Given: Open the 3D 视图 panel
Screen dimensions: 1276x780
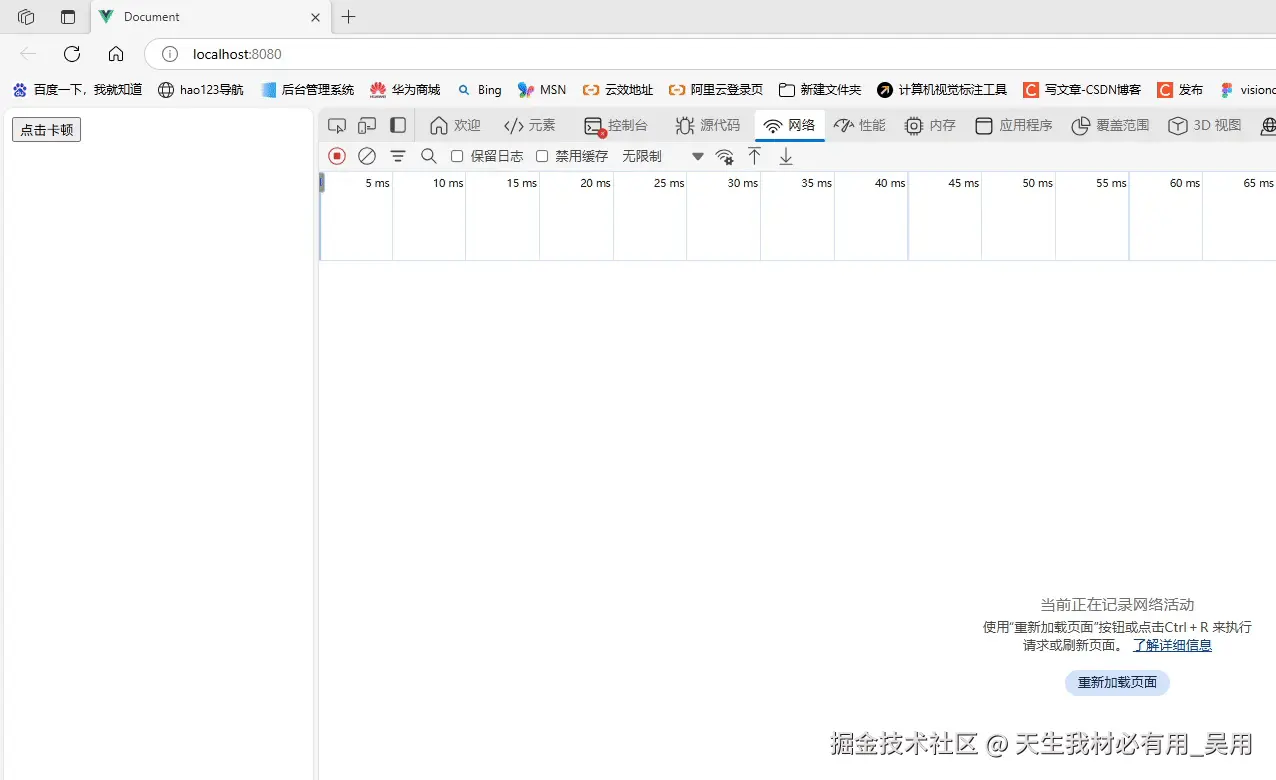Looking at the screenshot, I should point(1204,125).
